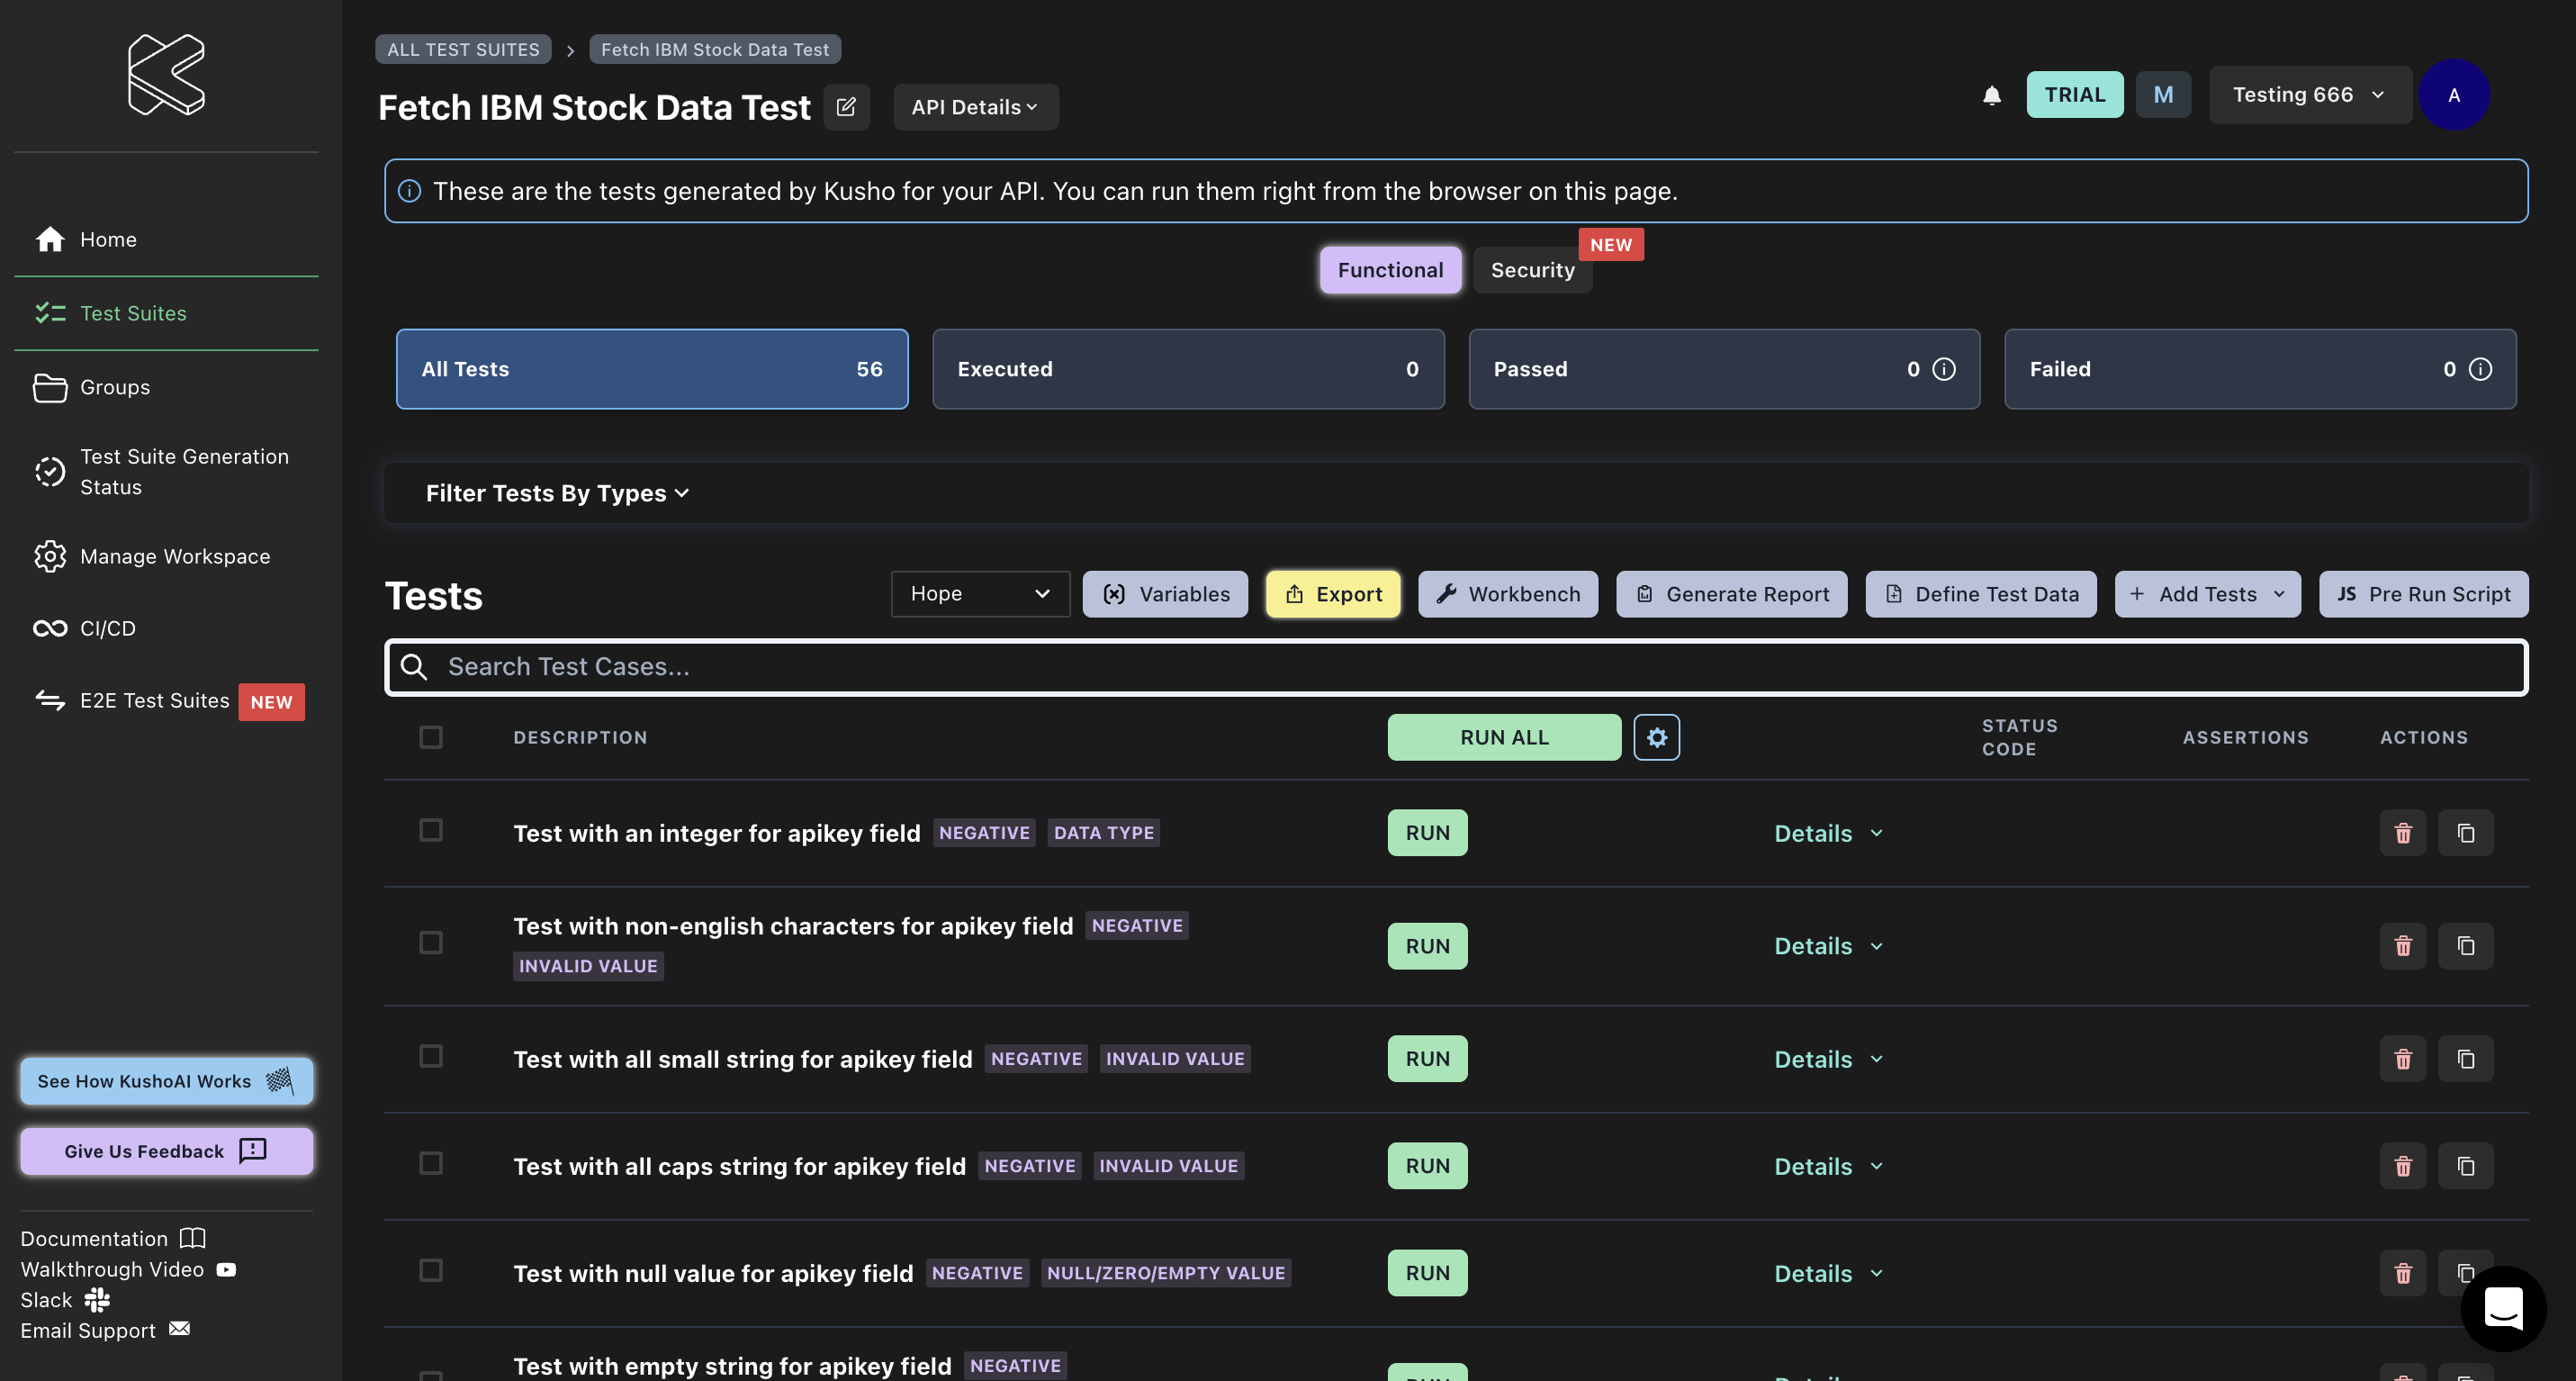Viewport: 2576px width, 1381px height.
Task: Open the Hope environment dropdown
Action: tap(979, 594)
